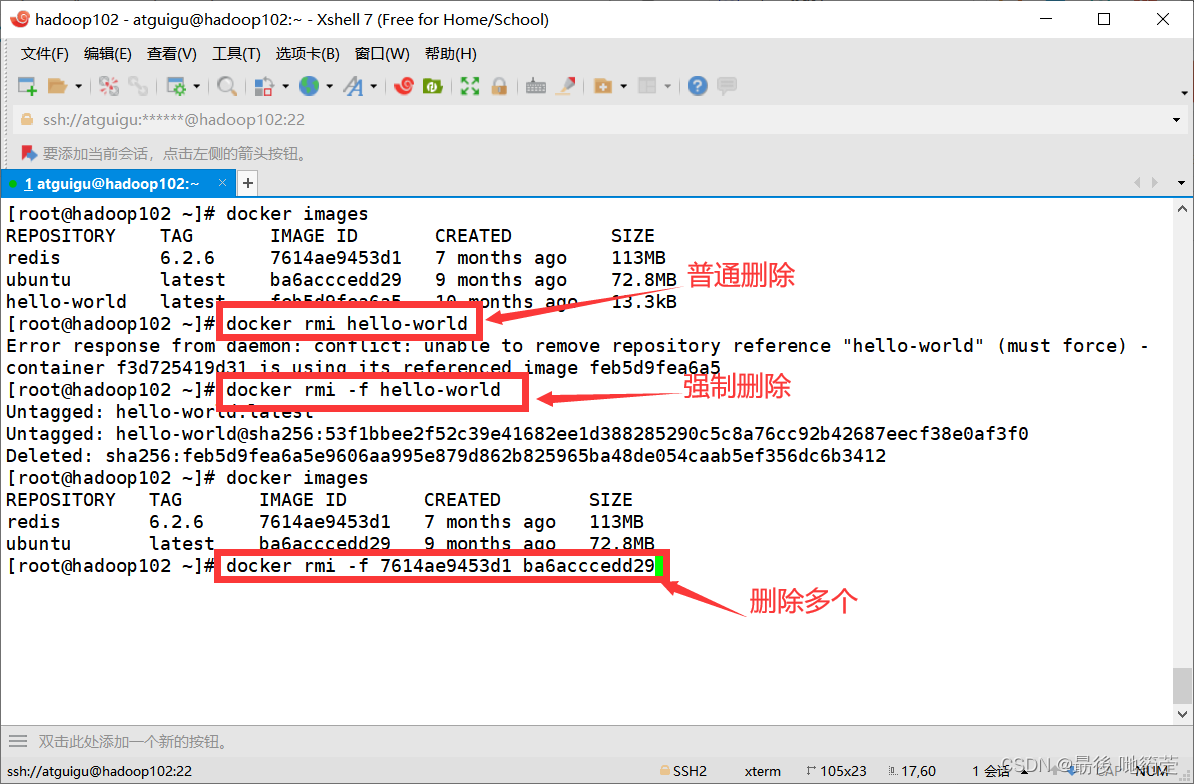Click the tab scroll left arrow
The width and height of the screenshot is (1194, 784).
point(1138,183)
